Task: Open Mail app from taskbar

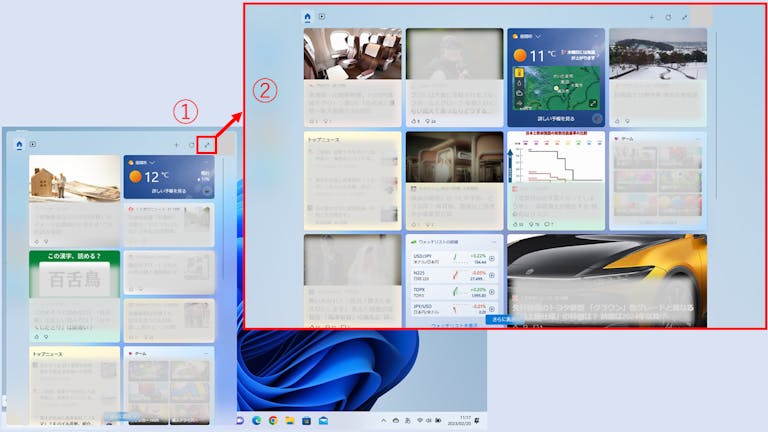Action: [323, 421]
